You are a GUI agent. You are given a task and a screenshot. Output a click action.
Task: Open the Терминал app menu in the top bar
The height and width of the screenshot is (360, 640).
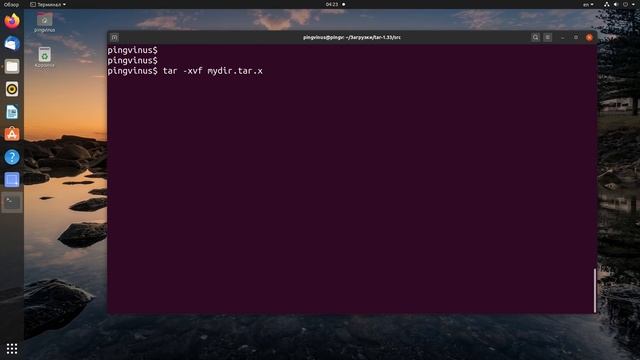[x=48, y=4]
